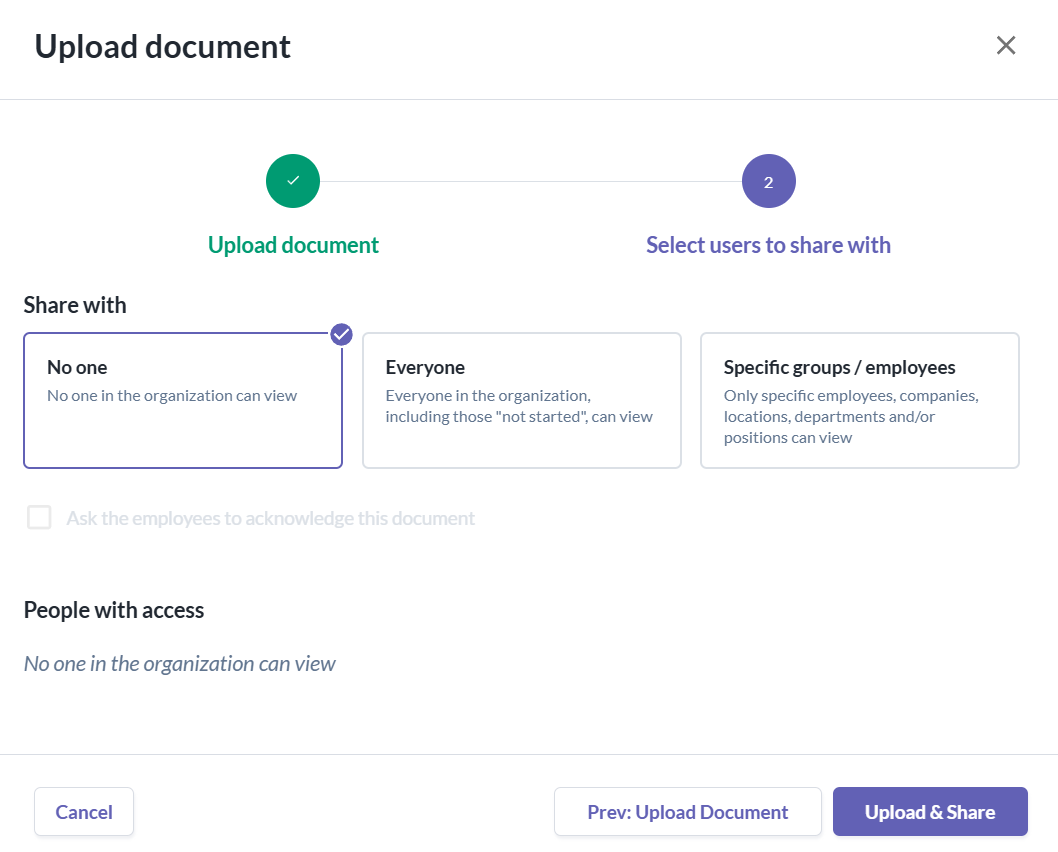Click the Upload & Share button
Viewport: 1058px width, 852px height.
pyautogui.click(x=930, y=812)
